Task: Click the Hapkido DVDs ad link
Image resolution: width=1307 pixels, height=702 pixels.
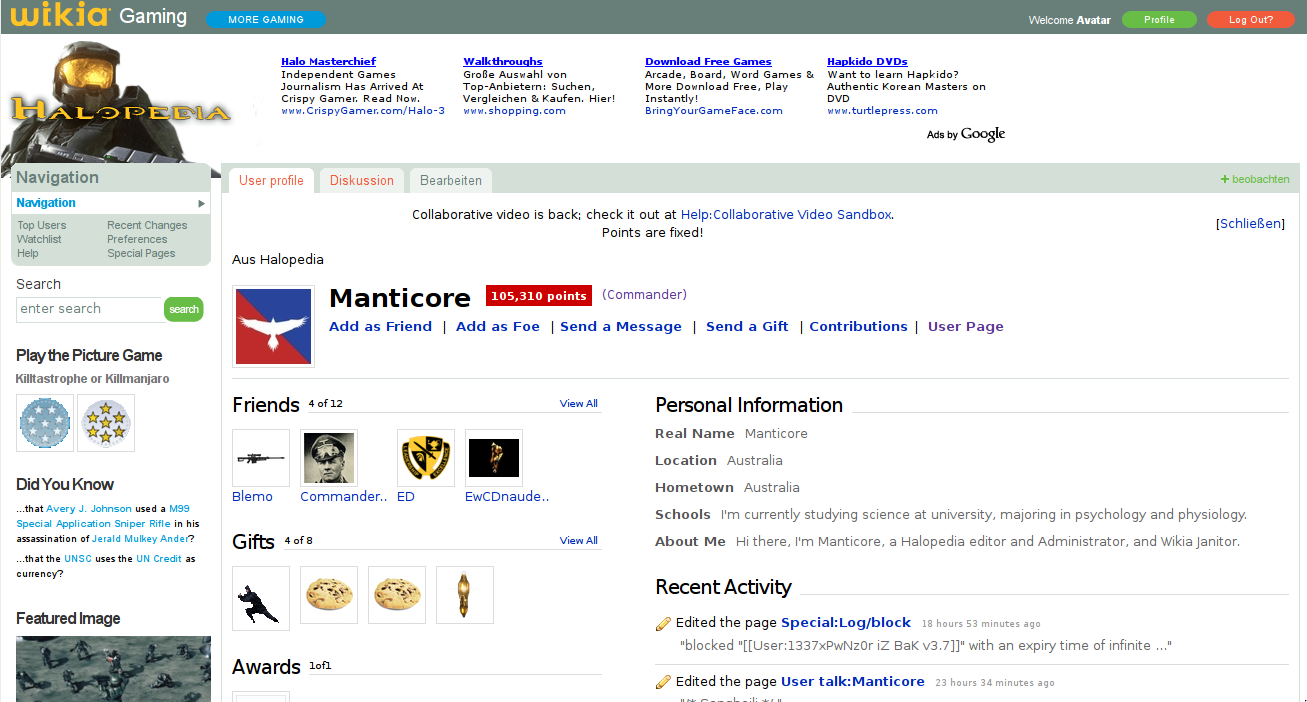Action: (x=867, y=62)
